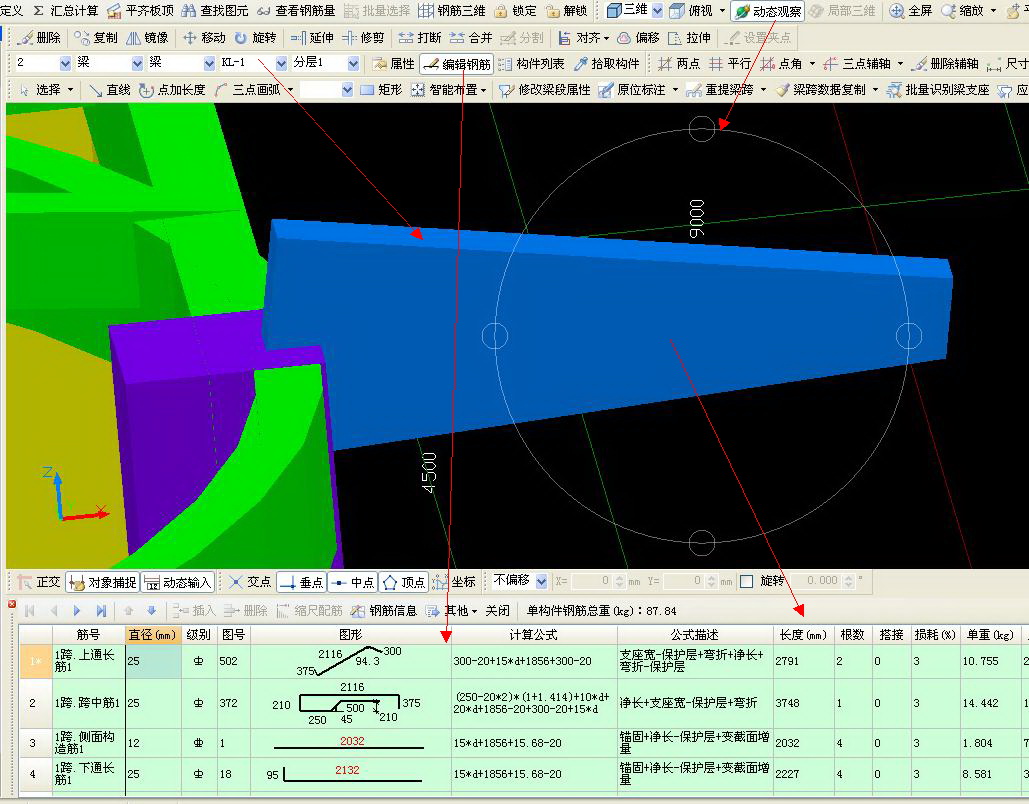Screen dimensions: 1029x804
Task: Select the 打断 break tool
Action: (420, 37)
